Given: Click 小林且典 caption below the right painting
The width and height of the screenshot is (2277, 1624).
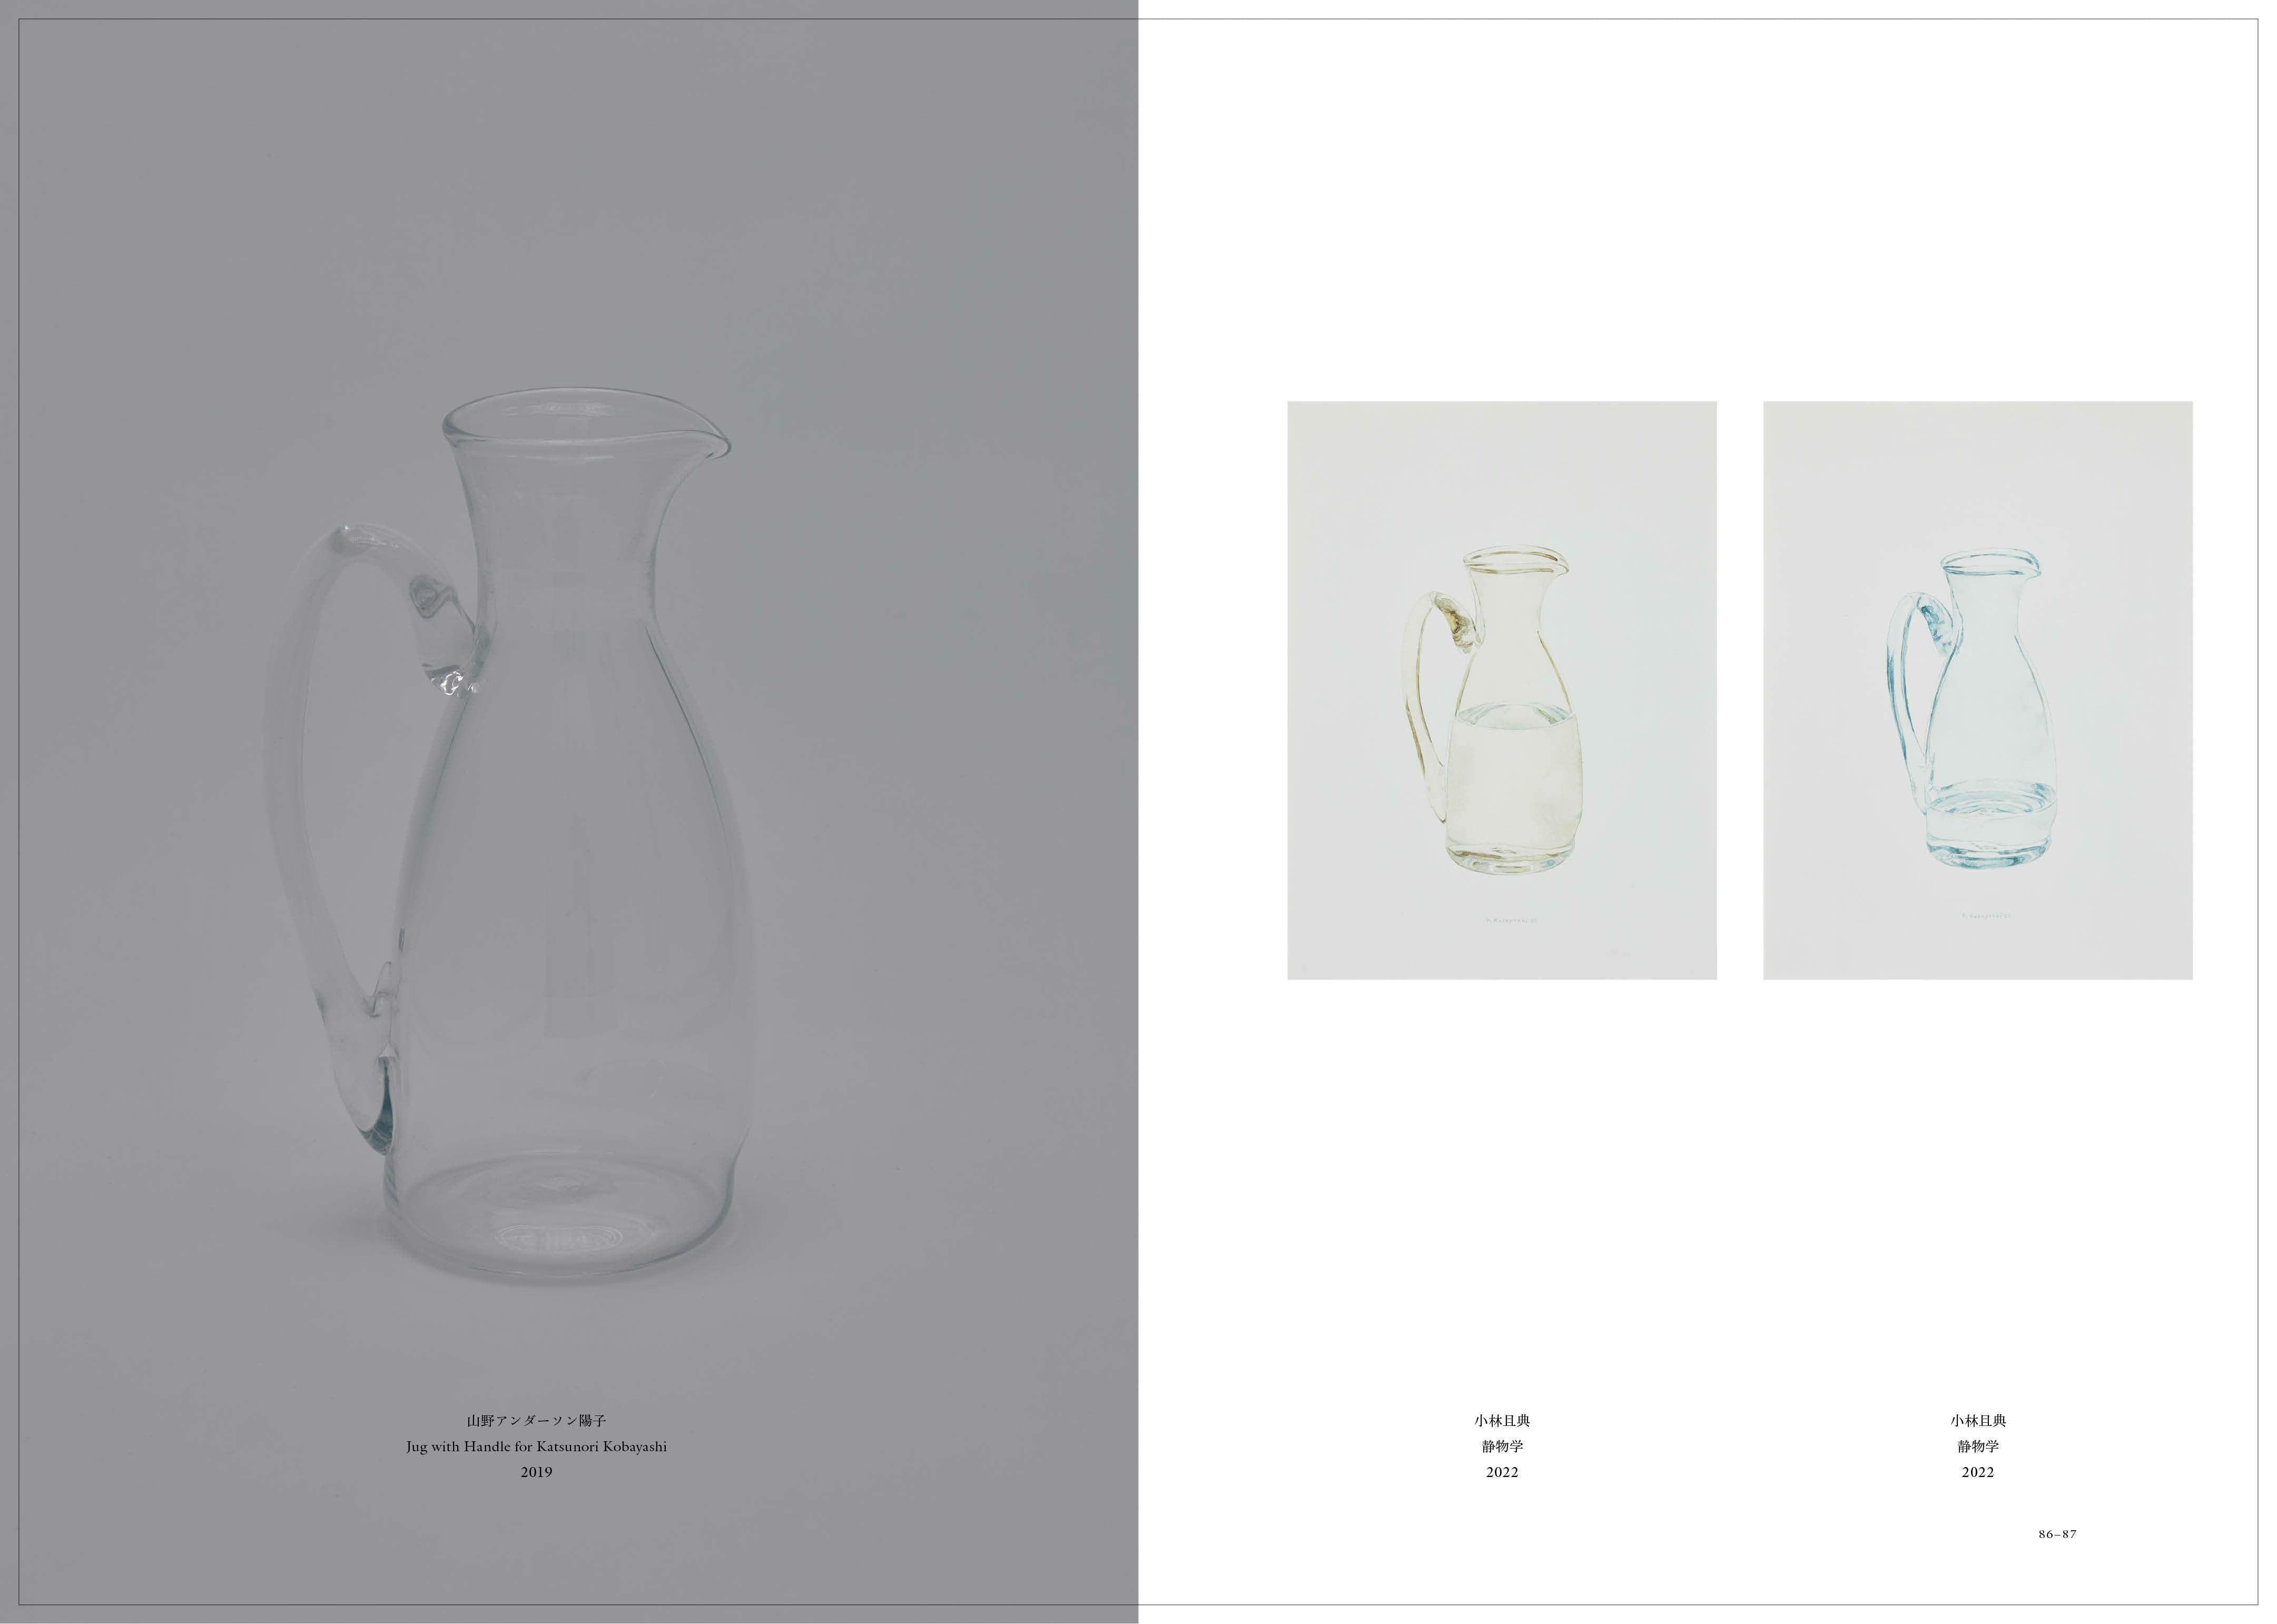Looking at the screenshot, I should (1978, 1420).
